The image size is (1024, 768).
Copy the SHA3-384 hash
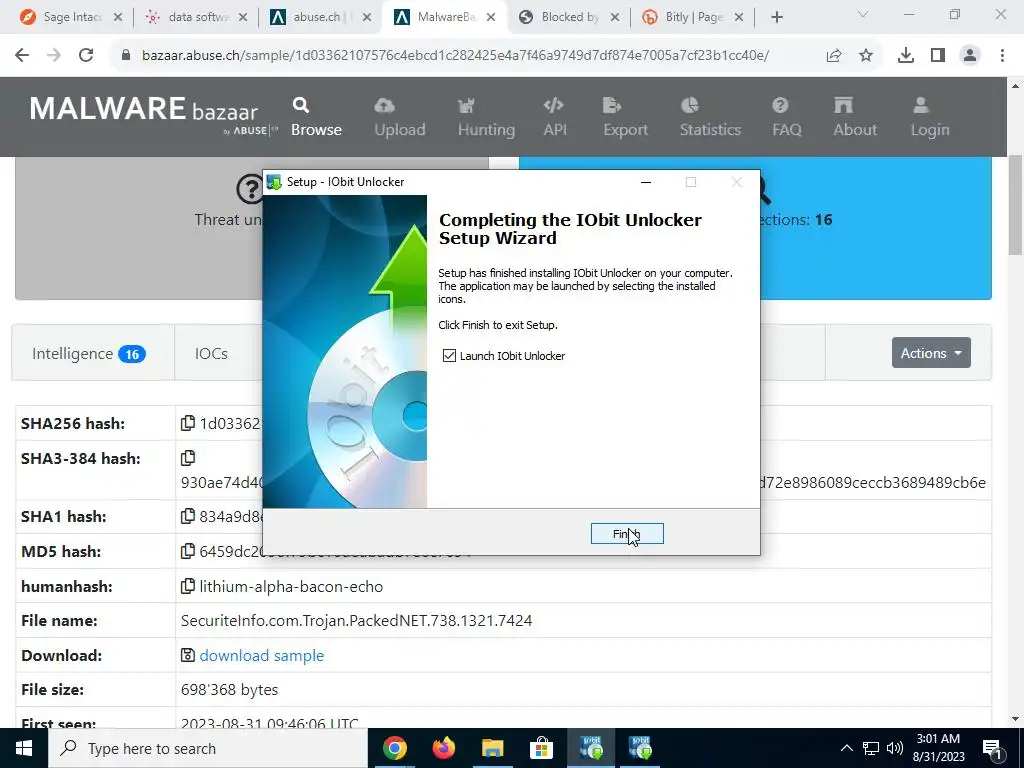[187, 458]
